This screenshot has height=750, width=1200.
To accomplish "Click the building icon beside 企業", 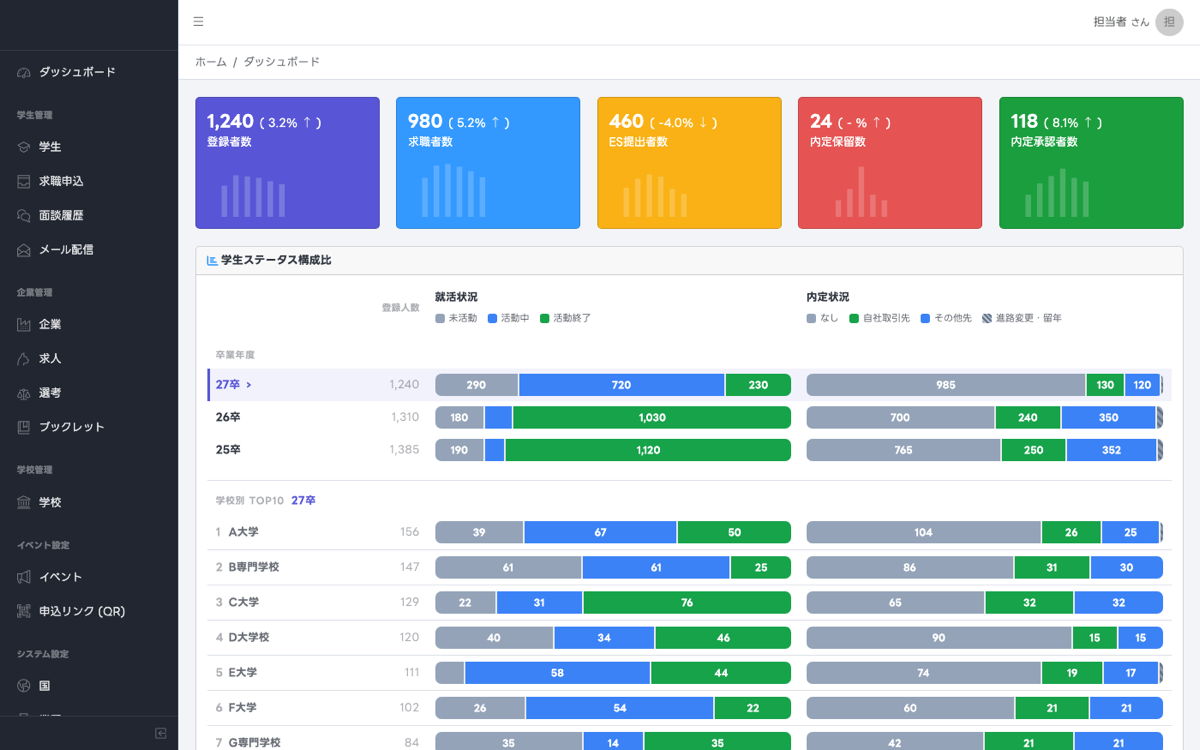I will pyautogui.click(x=24, y=324).
